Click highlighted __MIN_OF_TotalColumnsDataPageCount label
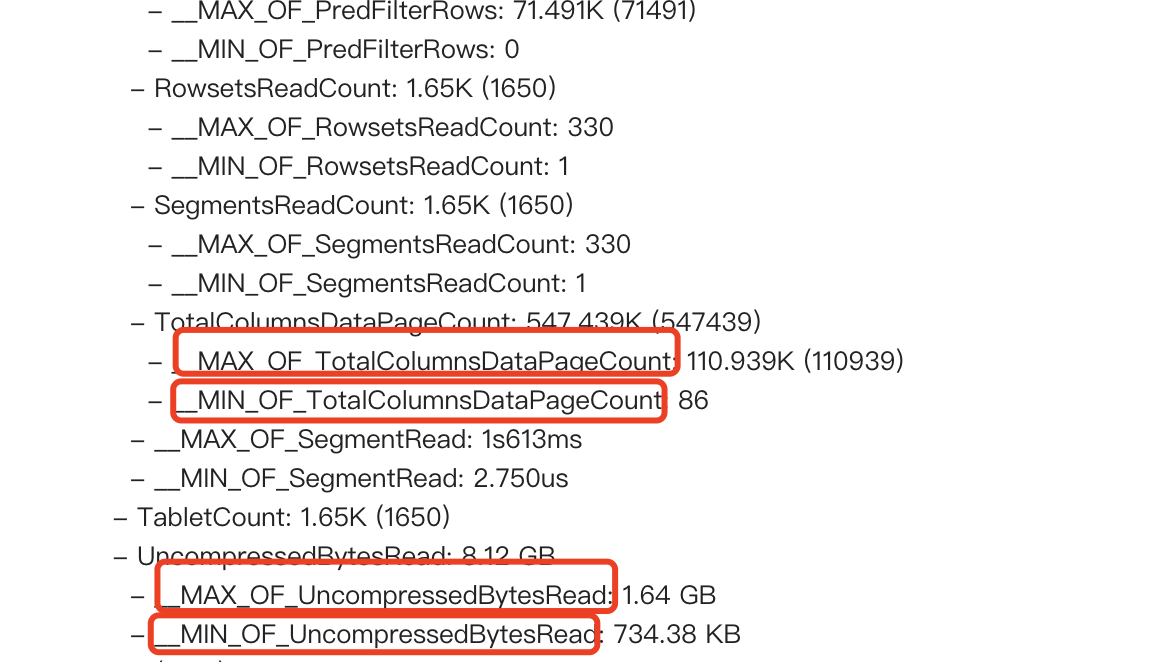The image size is (1174, 662). click(x=419, y=401)
